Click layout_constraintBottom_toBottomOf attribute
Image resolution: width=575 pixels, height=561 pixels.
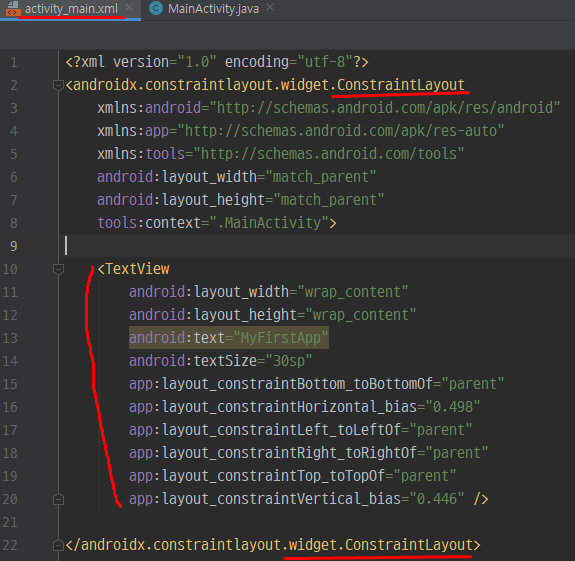point(316,384)
